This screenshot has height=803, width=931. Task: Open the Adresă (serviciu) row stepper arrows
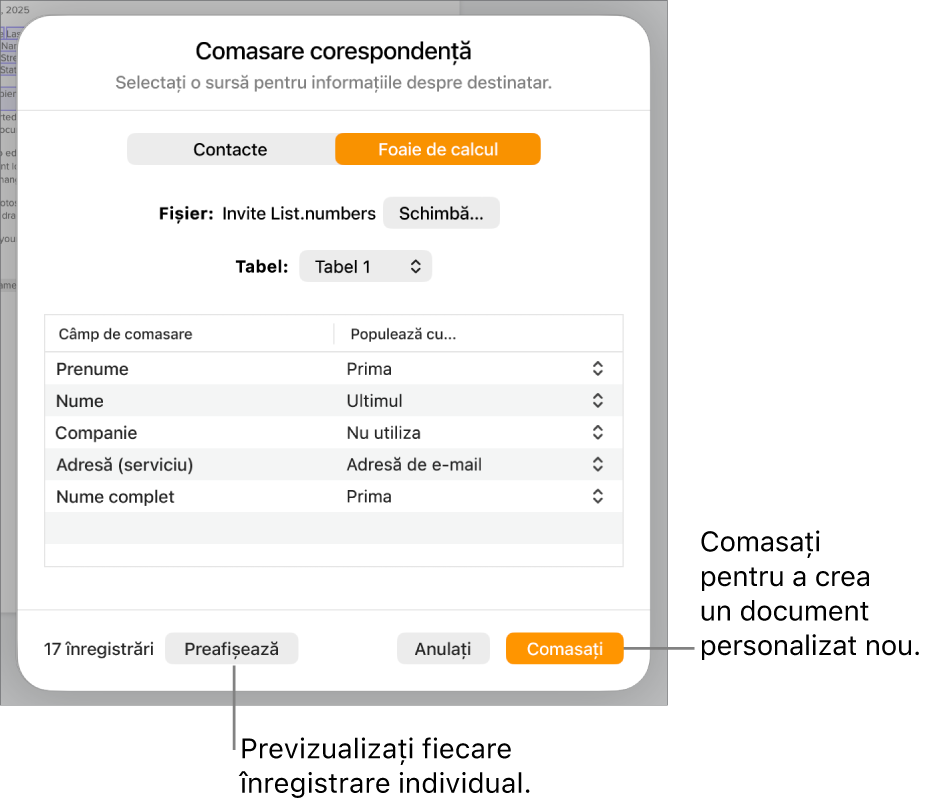pyautogui.click(x=598, y=464)
